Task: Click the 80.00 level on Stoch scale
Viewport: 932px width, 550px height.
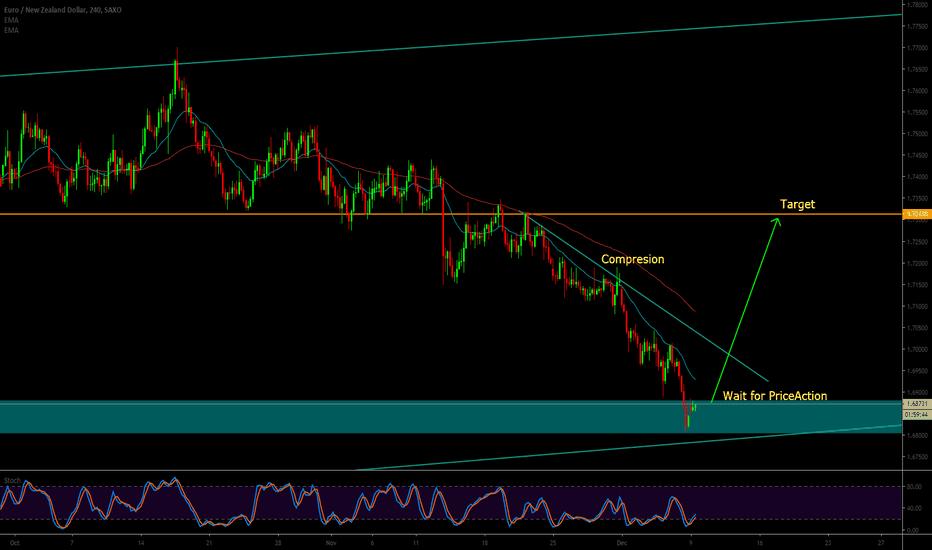Action: (x=914, y=487)
